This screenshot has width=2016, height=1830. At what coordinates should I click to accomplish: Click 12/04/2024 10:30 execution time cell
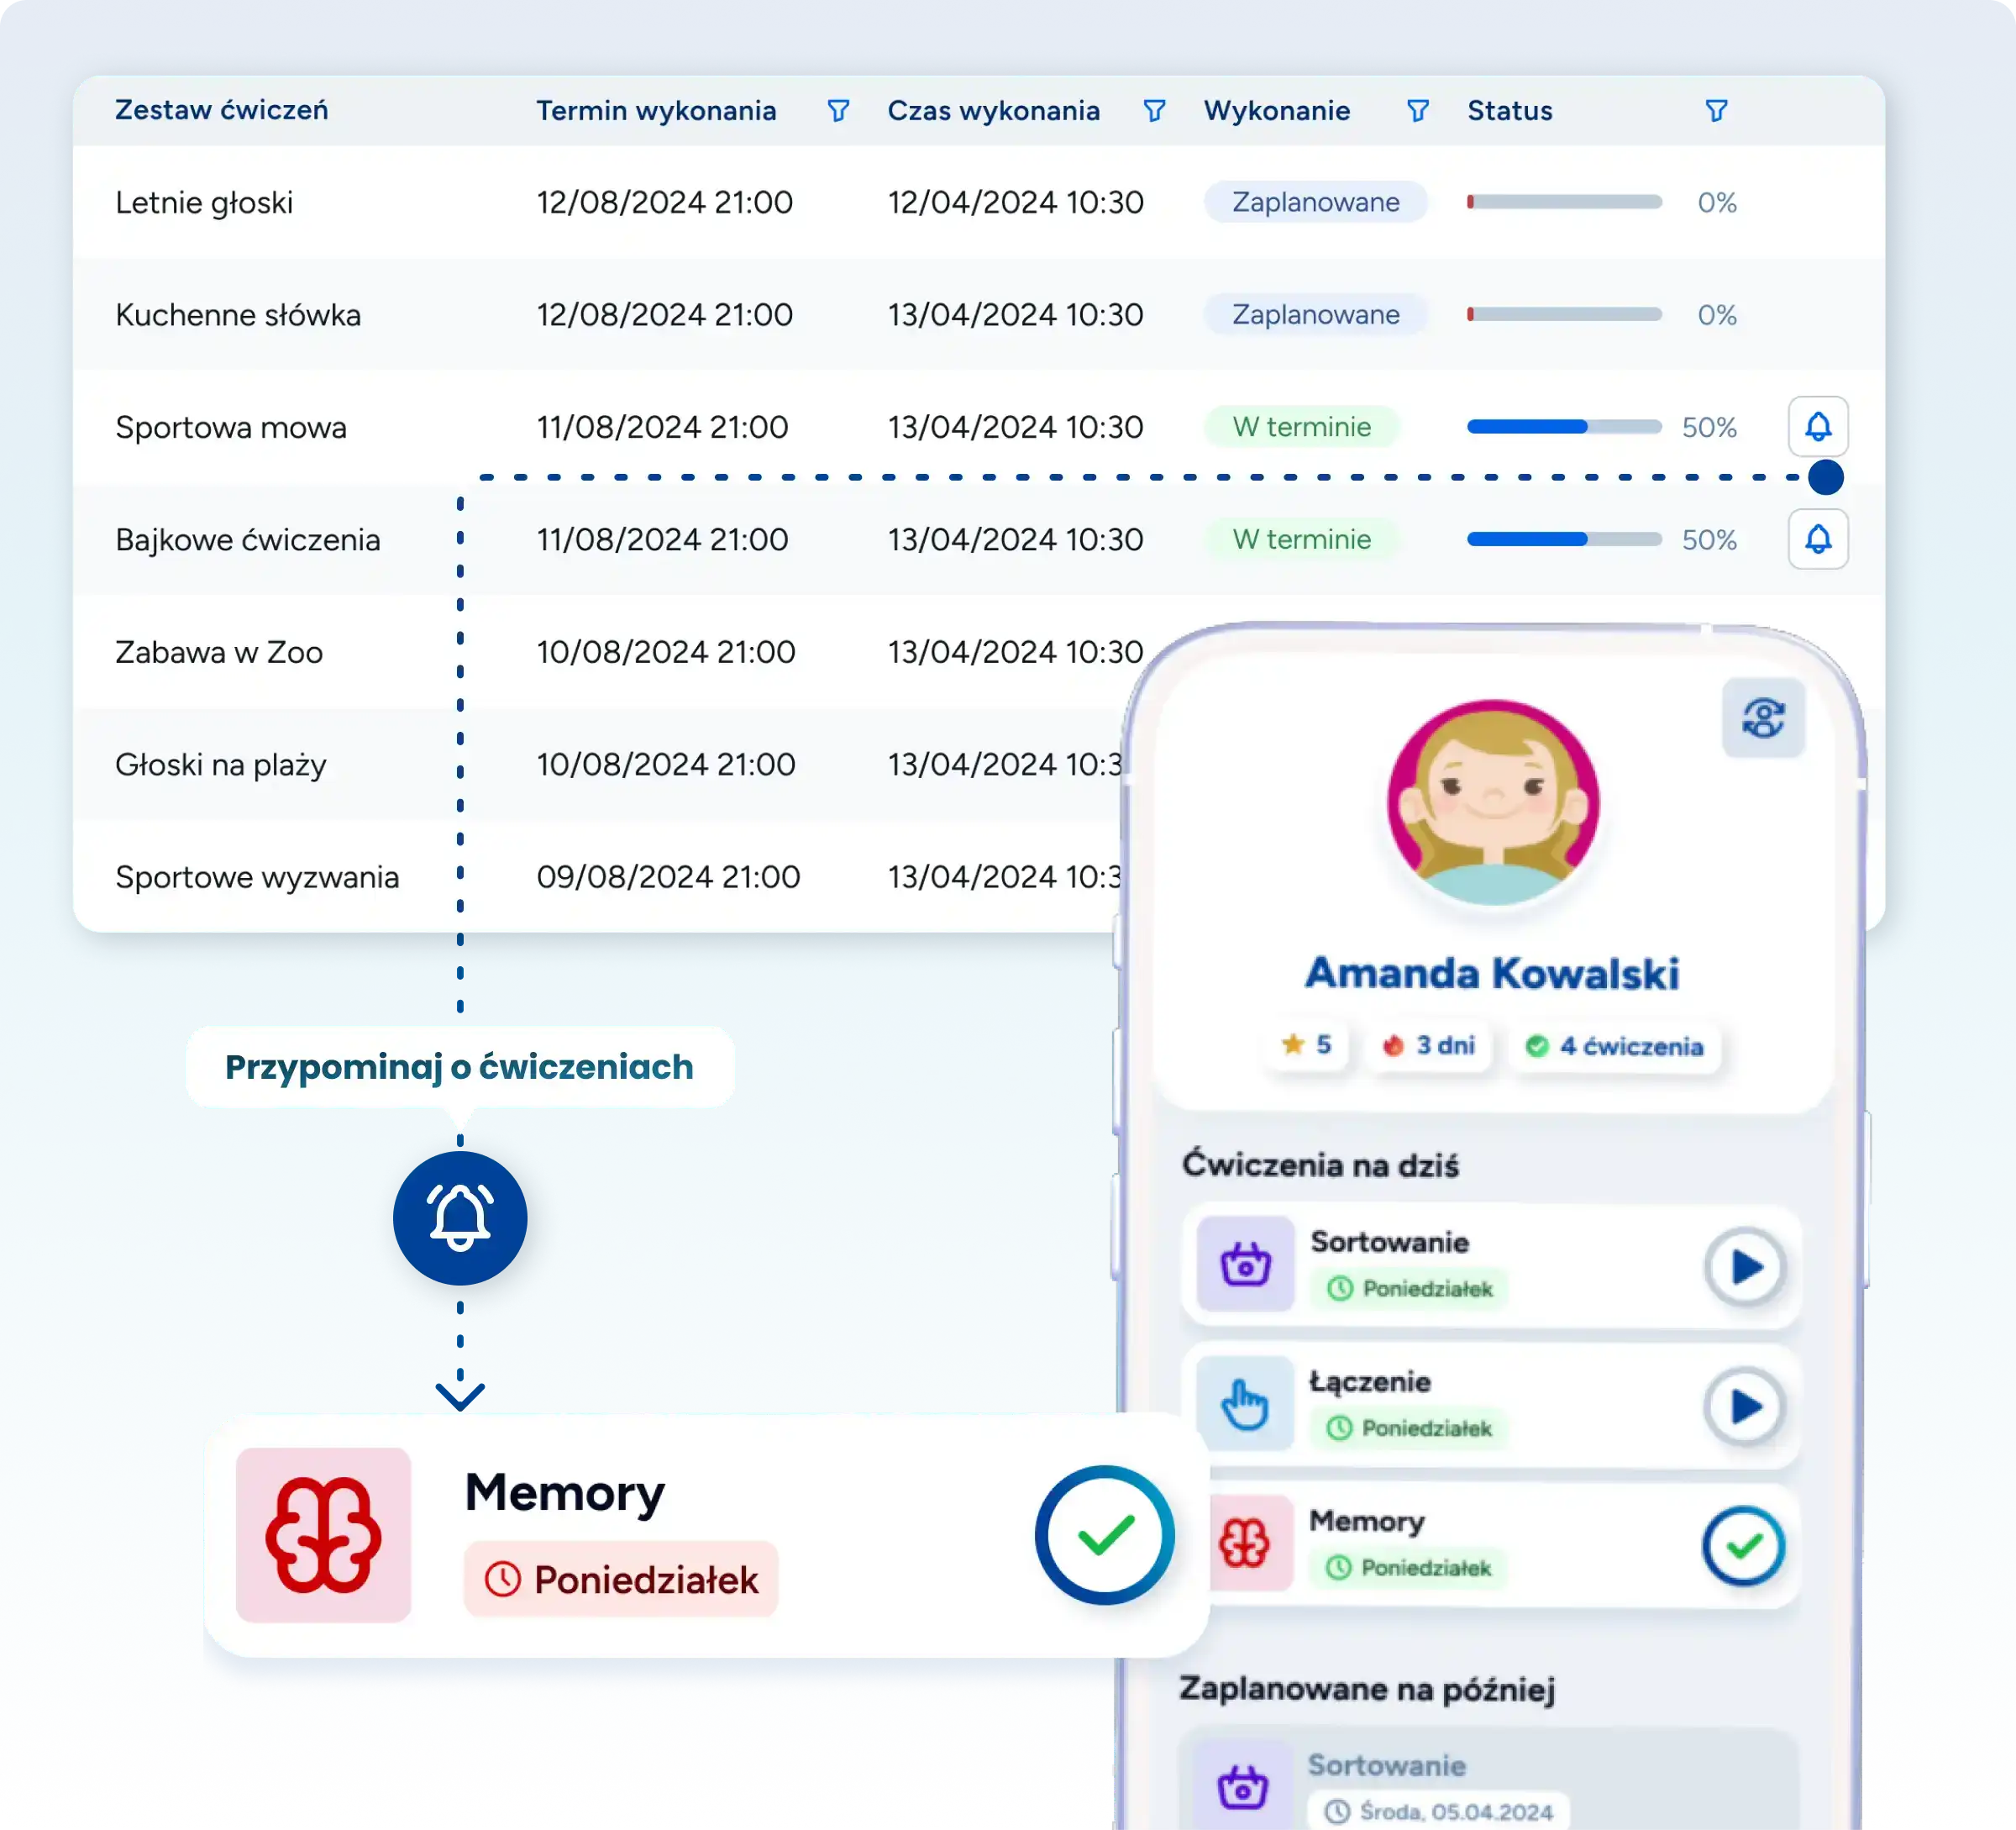[1015, 202]
